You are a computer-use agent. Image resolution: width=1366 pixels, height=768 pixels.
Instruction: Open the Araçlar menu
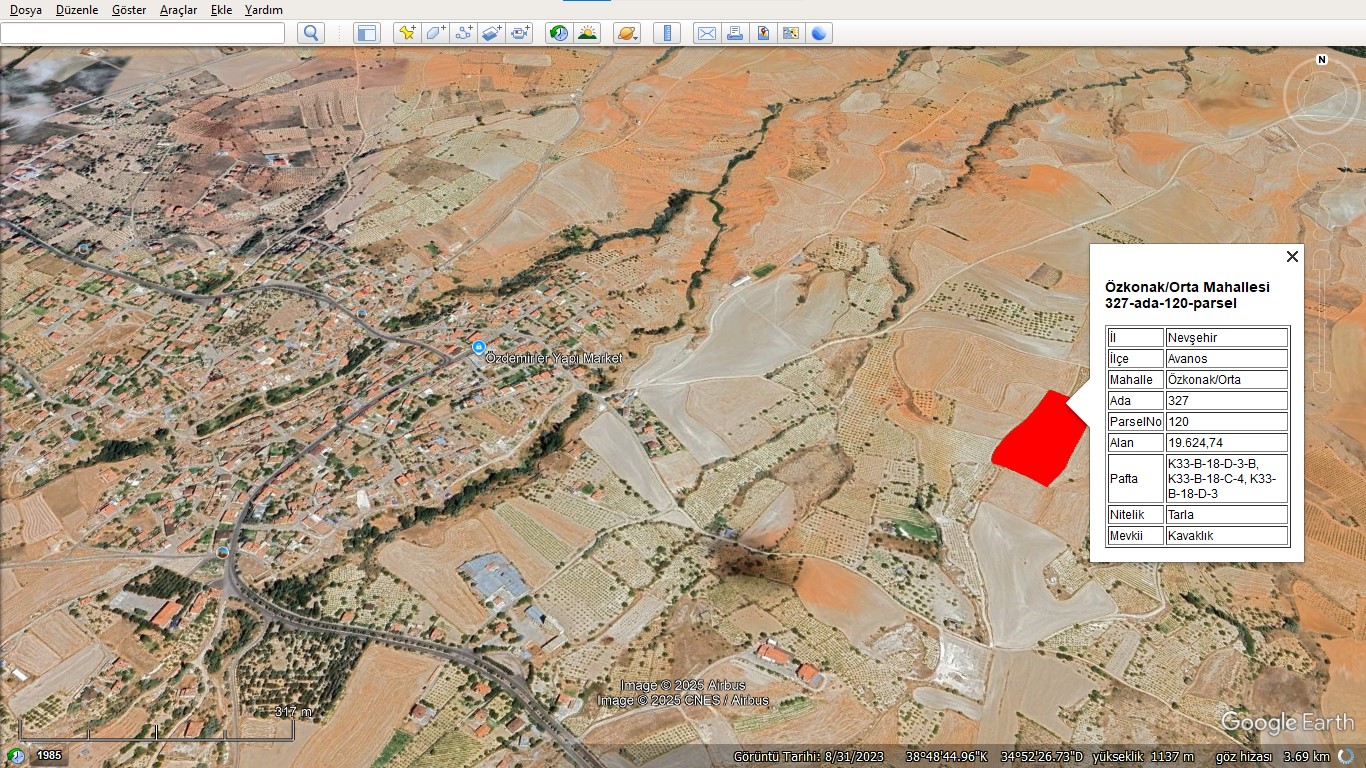tap(178, 10)
